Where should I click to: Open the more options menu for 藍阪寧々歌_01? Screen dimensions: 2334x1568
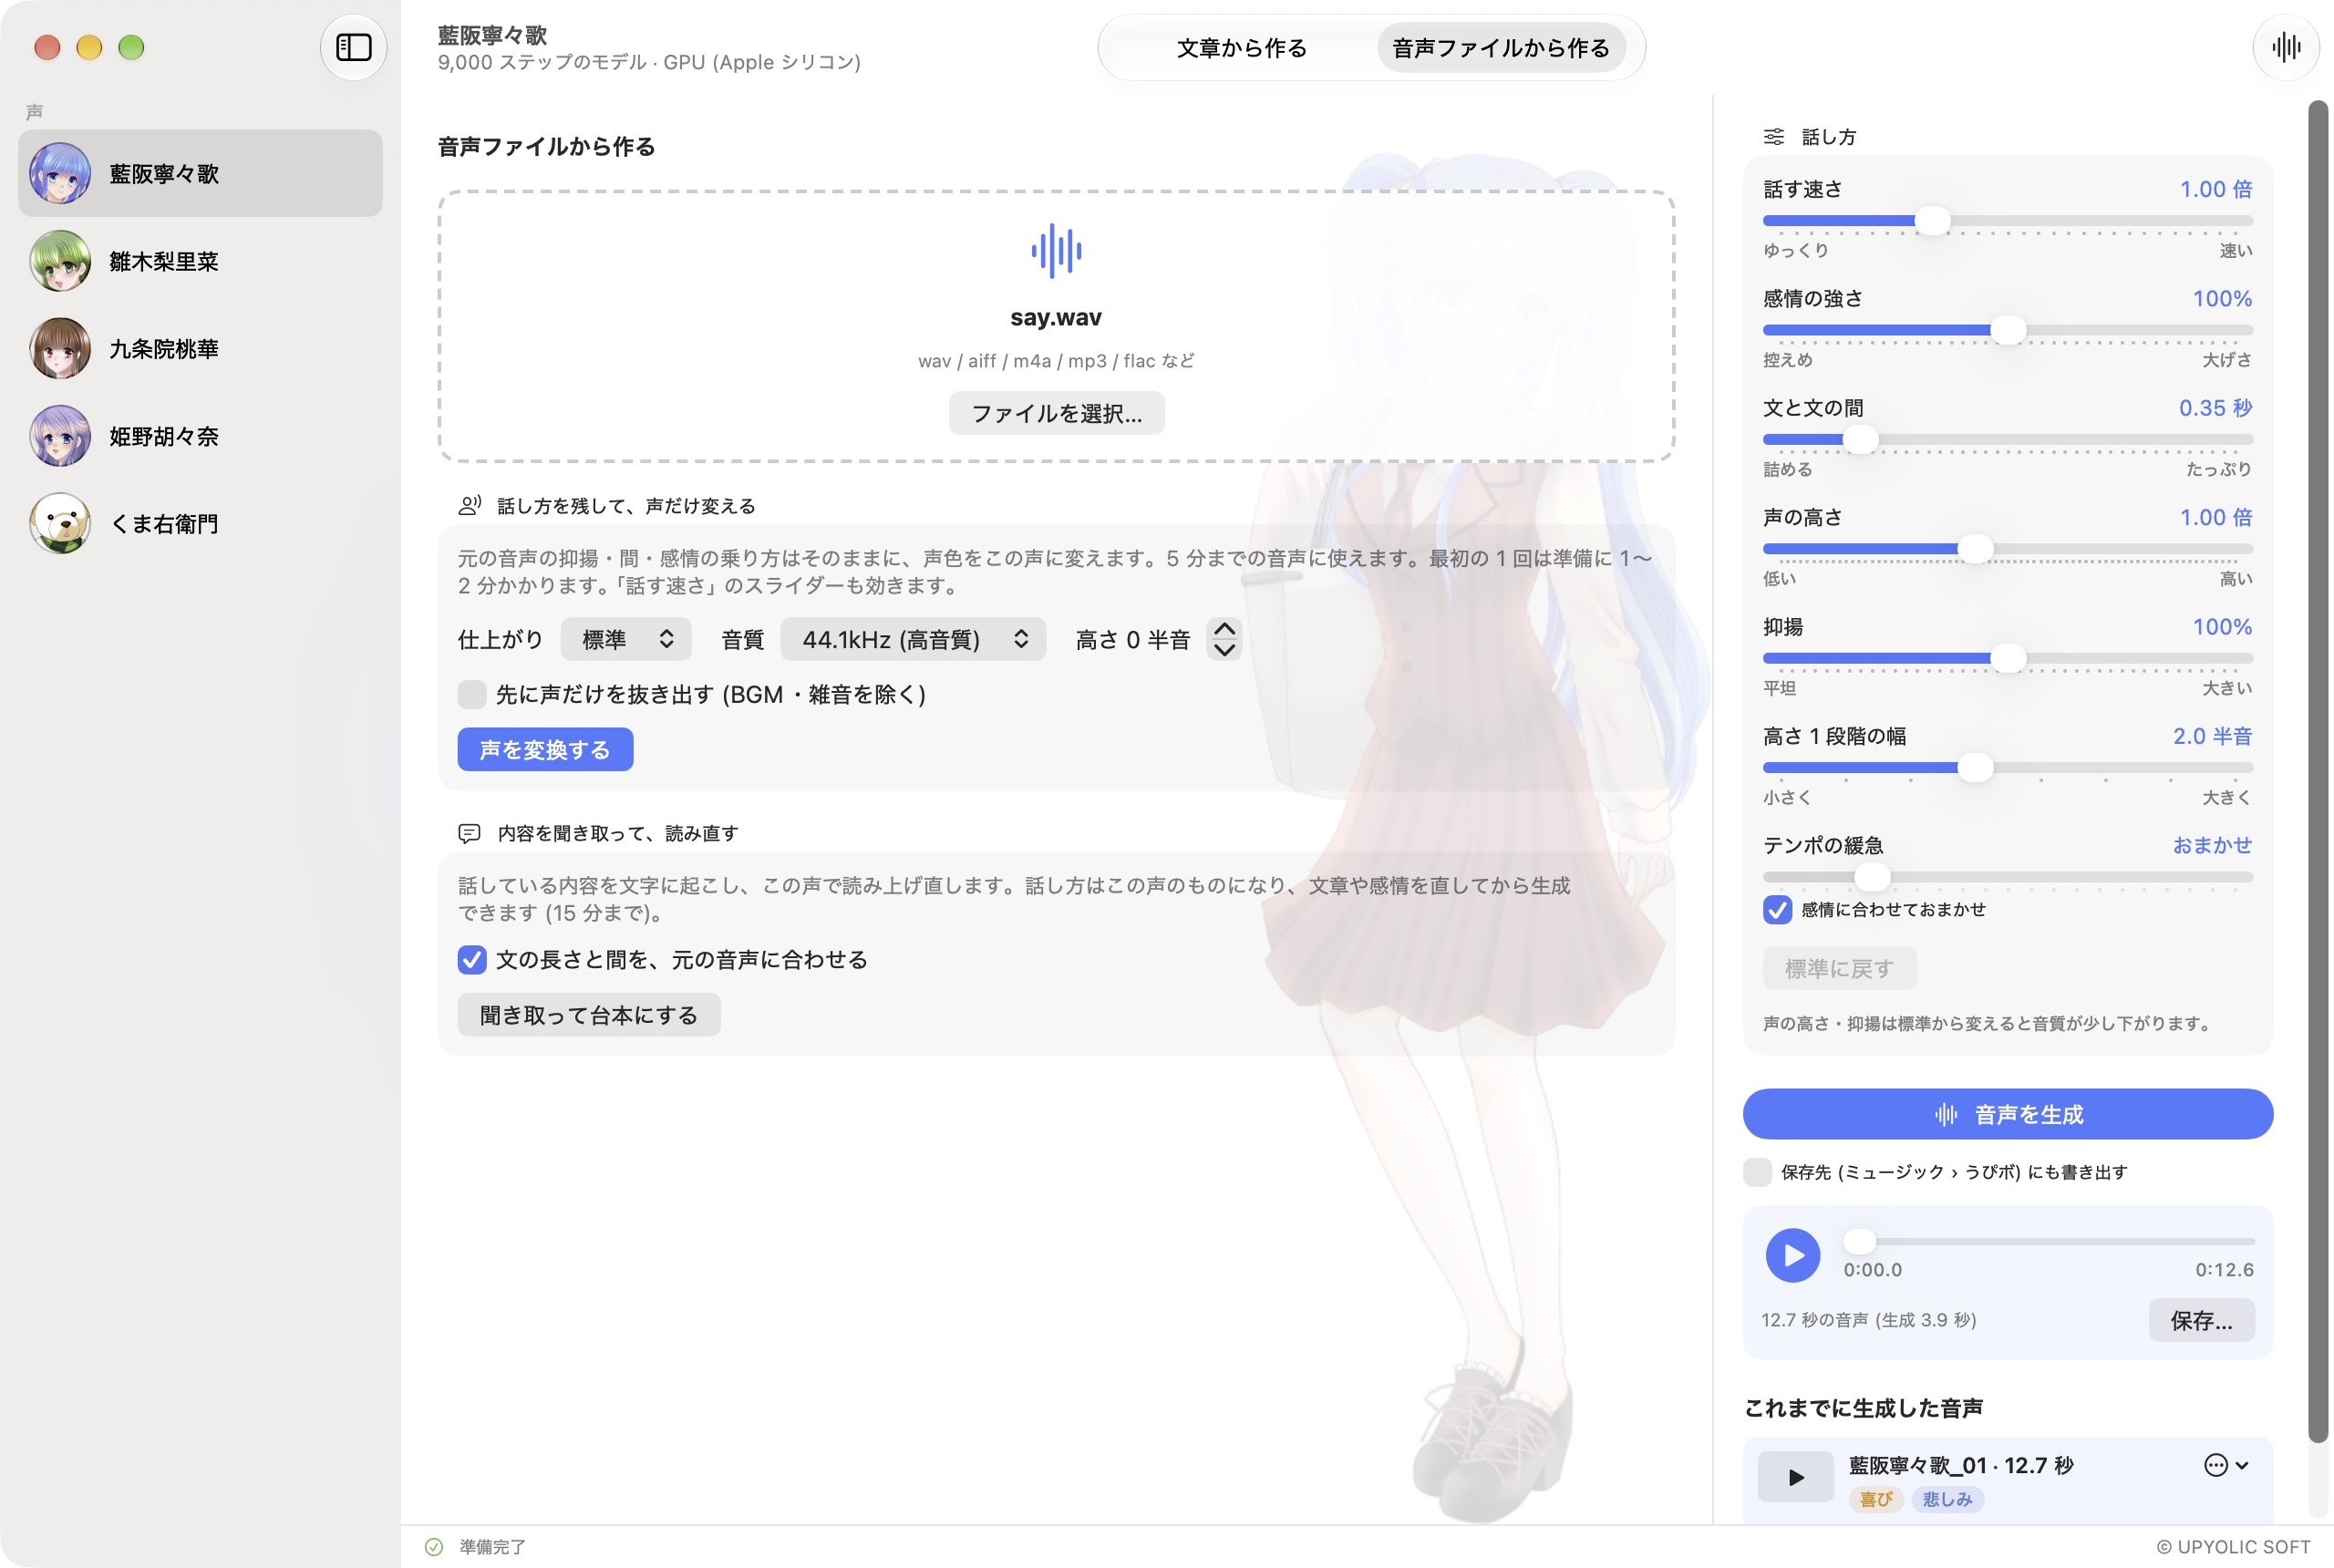(2225, 1465)
